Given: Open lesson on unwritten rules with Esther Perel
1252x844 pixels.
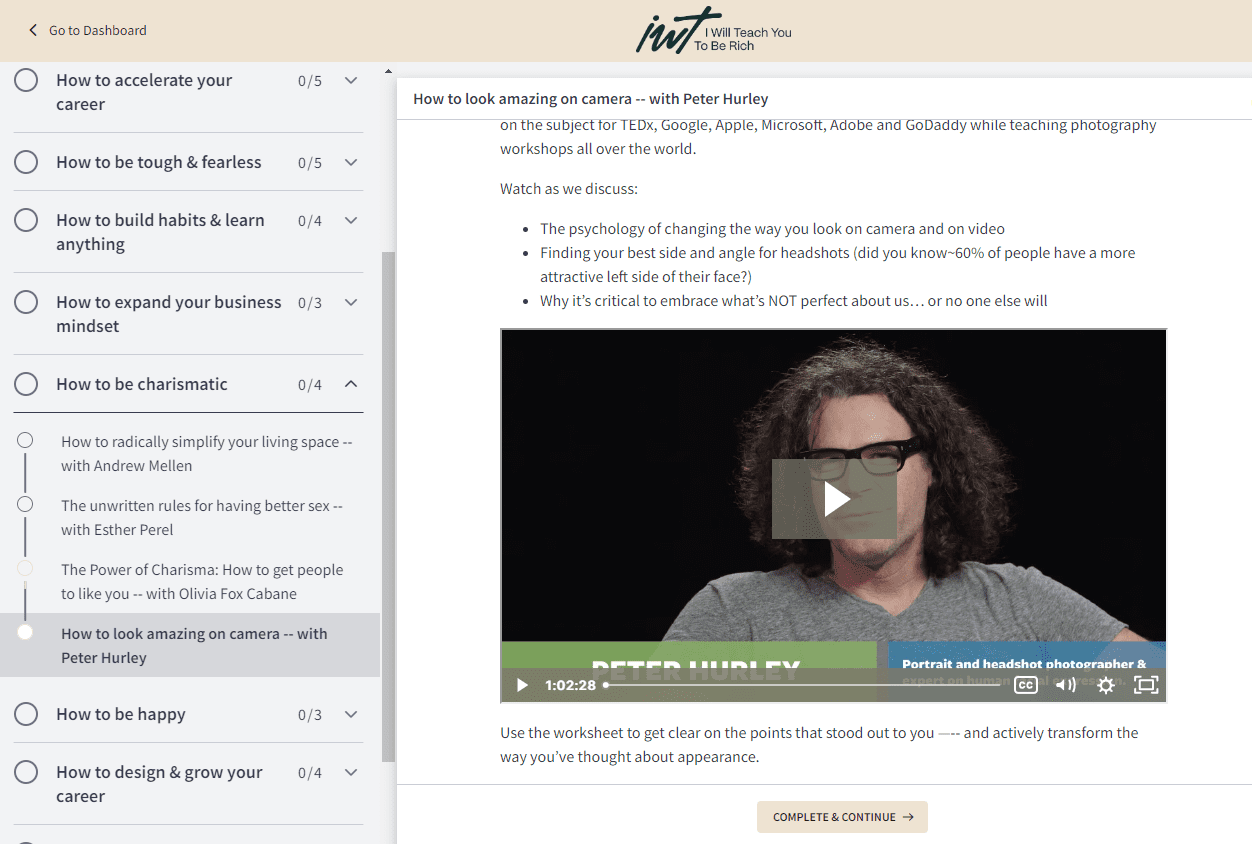Looking at the screenshot, I should click(x=201, y=518).
